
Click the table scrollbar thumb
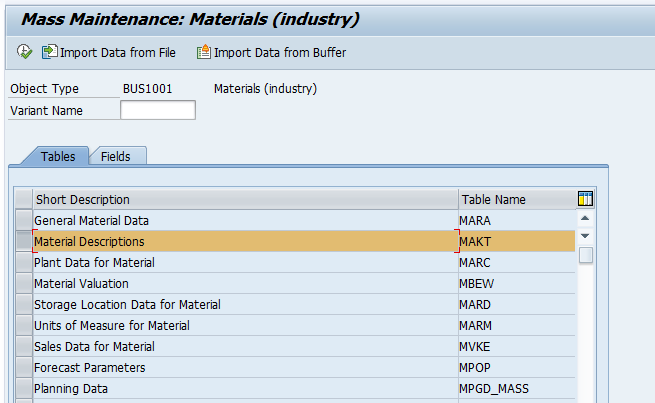coord(585,255)
